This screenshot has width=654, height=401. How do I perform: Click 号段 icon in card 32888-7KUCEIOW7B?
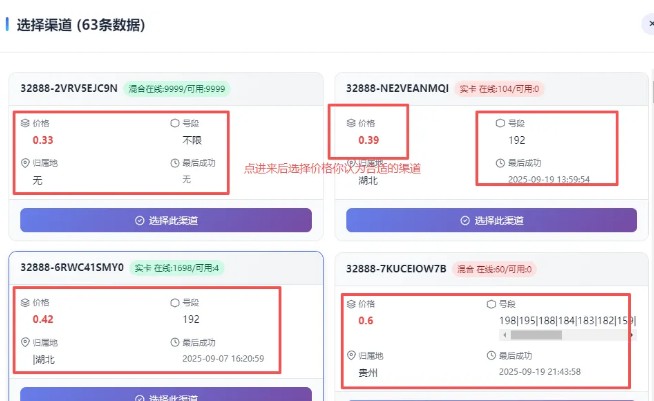pyautogui.click(x=490, y=302)
